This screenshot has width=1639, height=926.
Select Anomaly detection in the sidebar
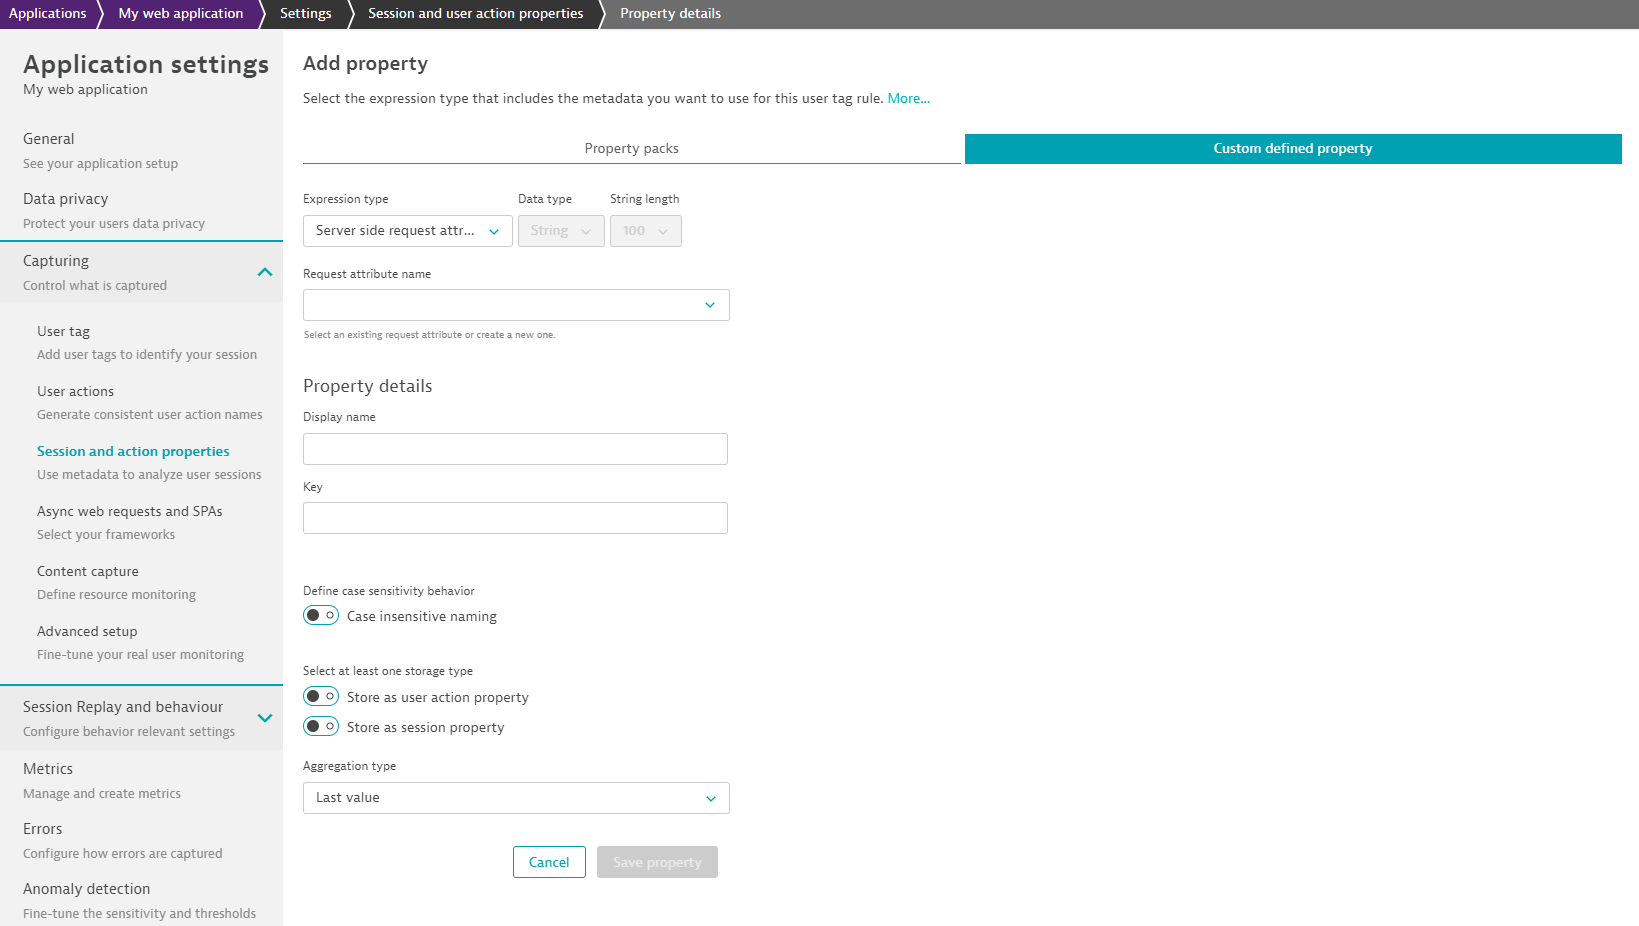pyautogui.click(x=87, y=889)
